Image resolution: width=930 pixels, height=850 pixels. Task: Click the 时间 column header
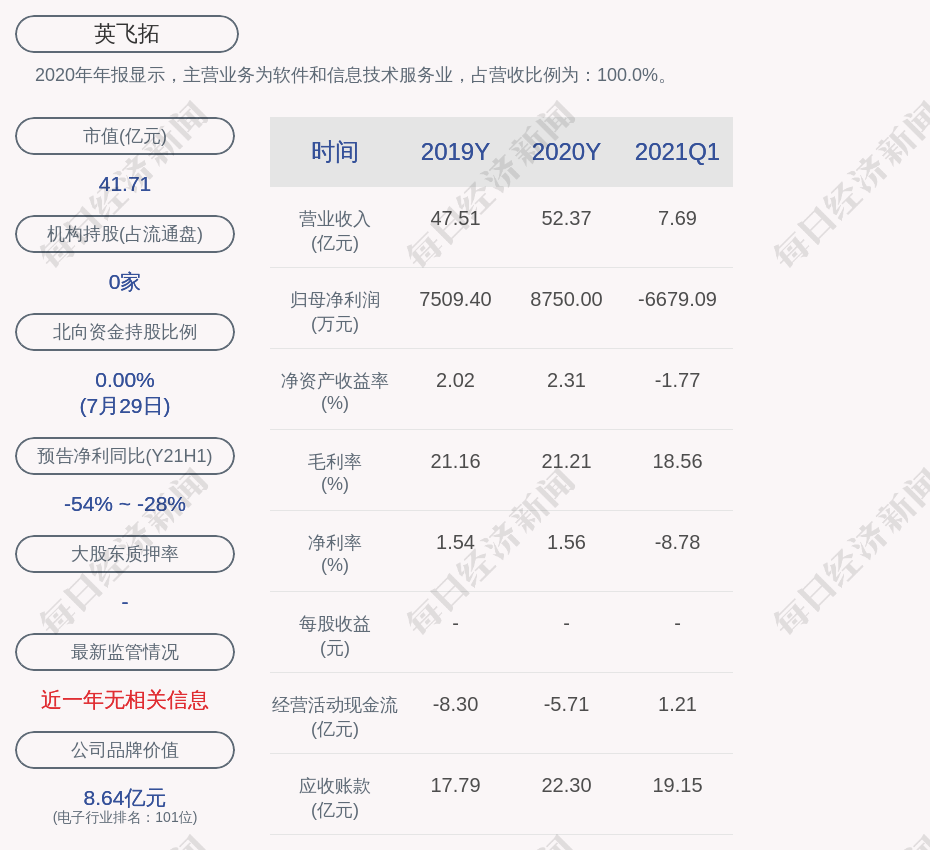click(x=335, y=152)
